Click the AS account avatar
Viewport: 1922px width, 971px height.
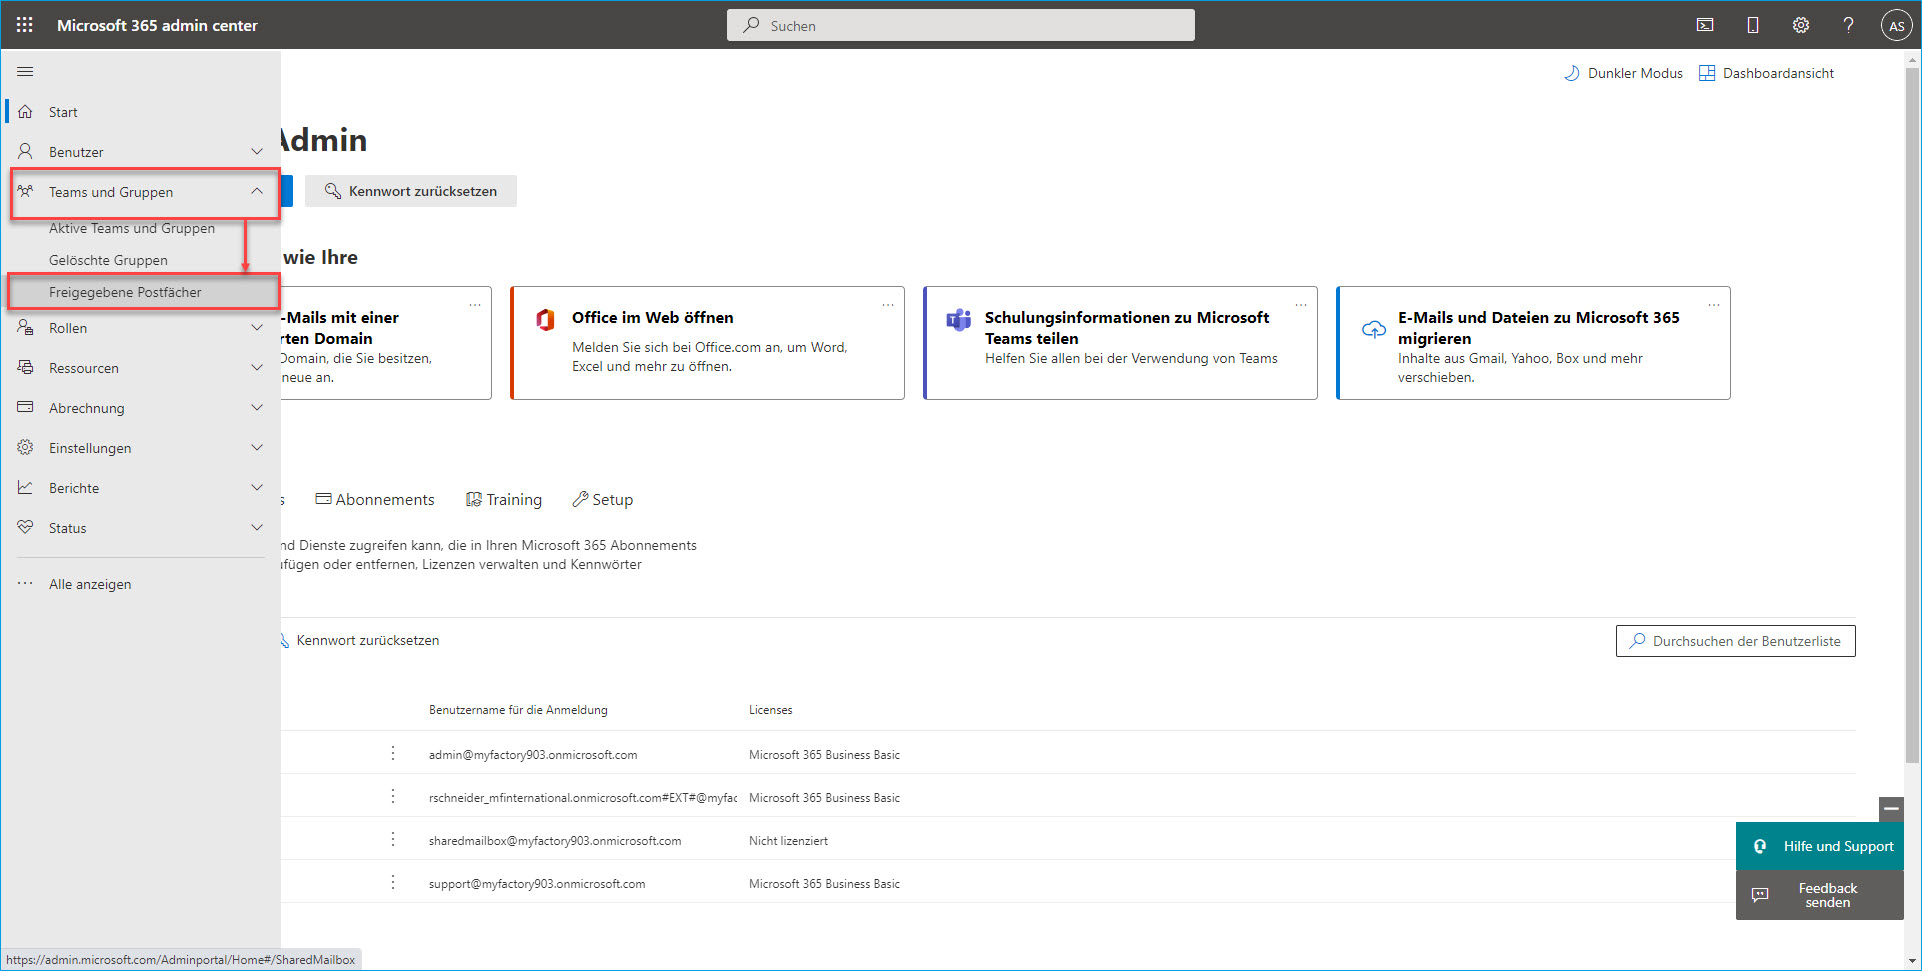[1896, 26]
